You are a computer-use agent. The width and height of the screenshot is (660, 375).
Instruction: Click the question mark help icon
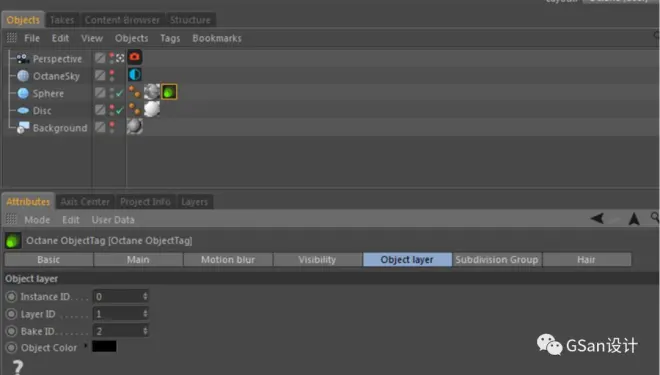click(x=18, y=367)
